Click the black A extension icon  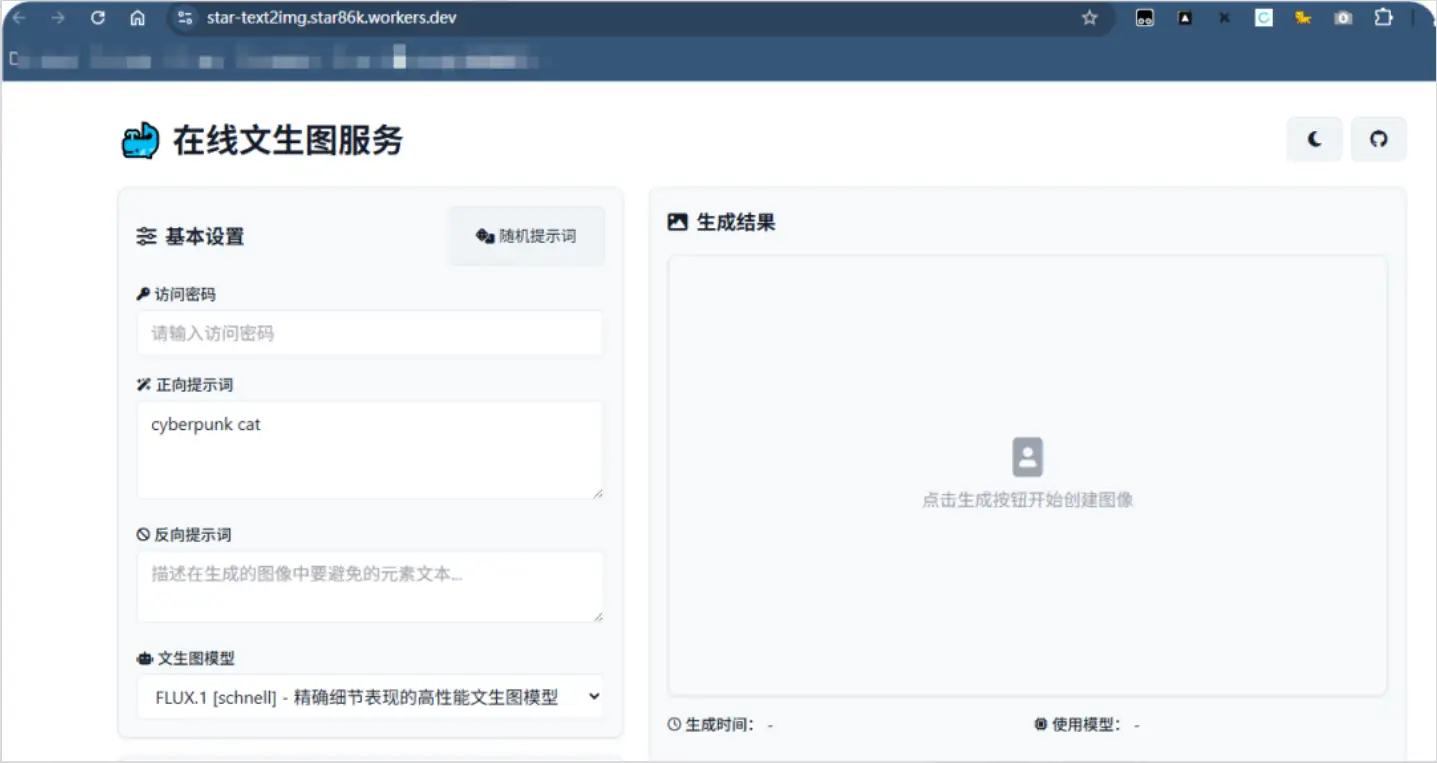[1185, 18]
